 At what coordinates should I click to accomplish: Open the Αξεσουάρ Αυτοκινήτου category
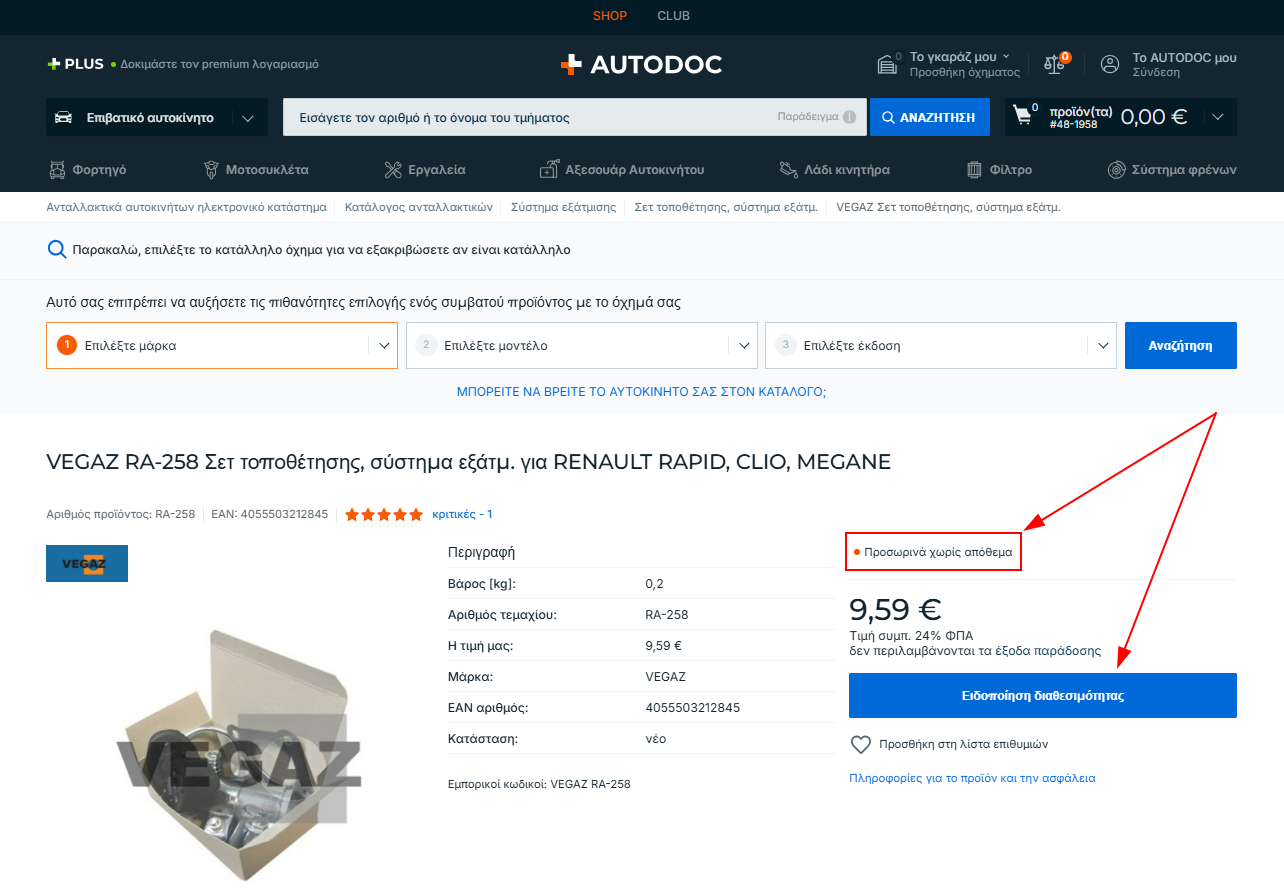click(x=635, y=170)
